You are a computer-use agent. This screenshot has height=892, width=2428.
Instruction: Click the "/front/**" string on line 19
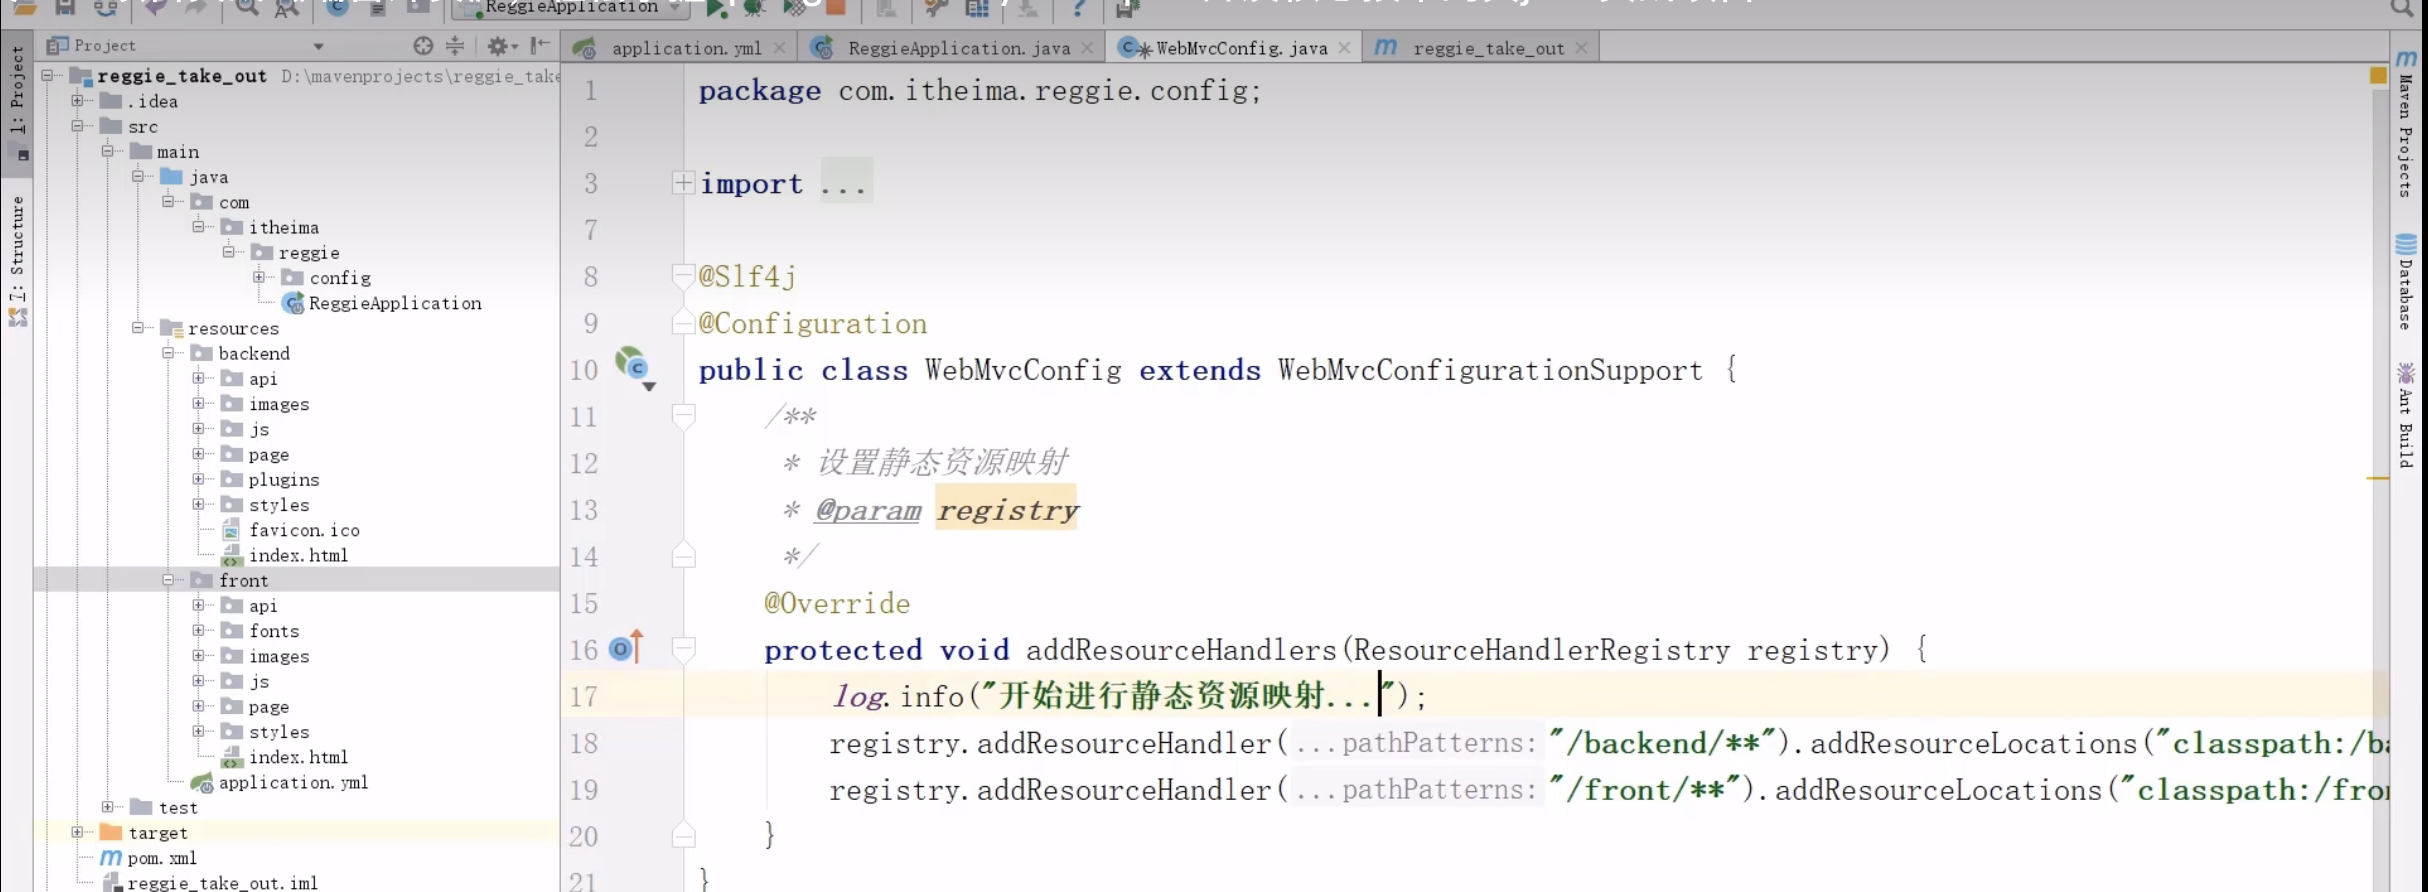pyautogui.click(x=1644, y=790)
